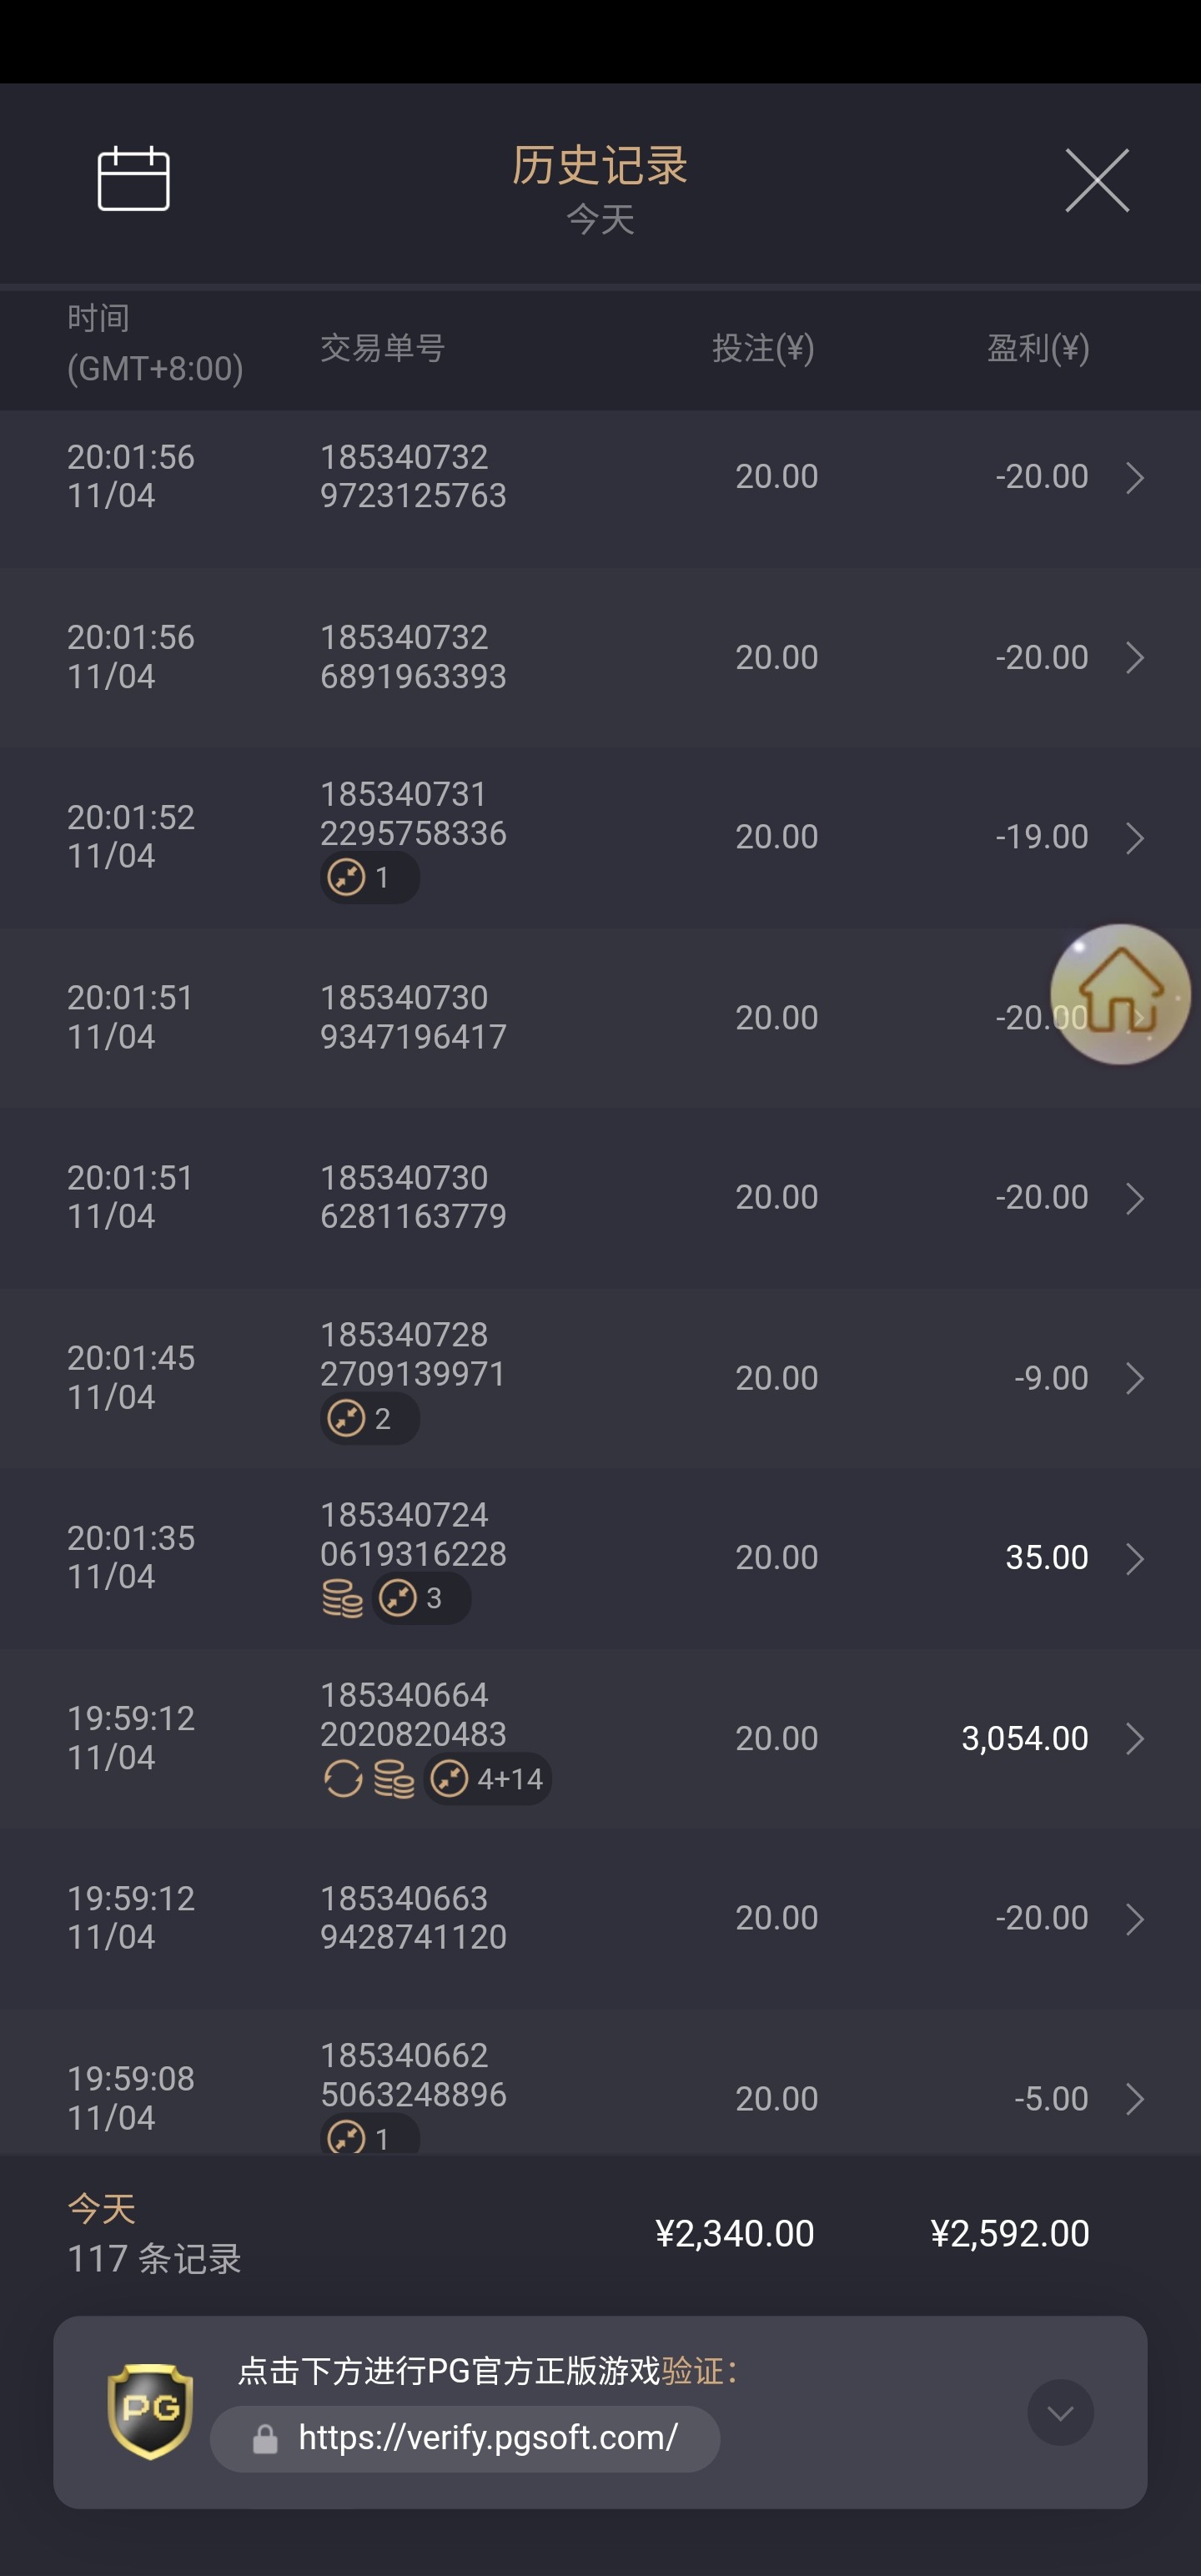Expand details of record ending 6891963393
This screenshot has width=1201, height=2576.
[x=1134, y=657]
